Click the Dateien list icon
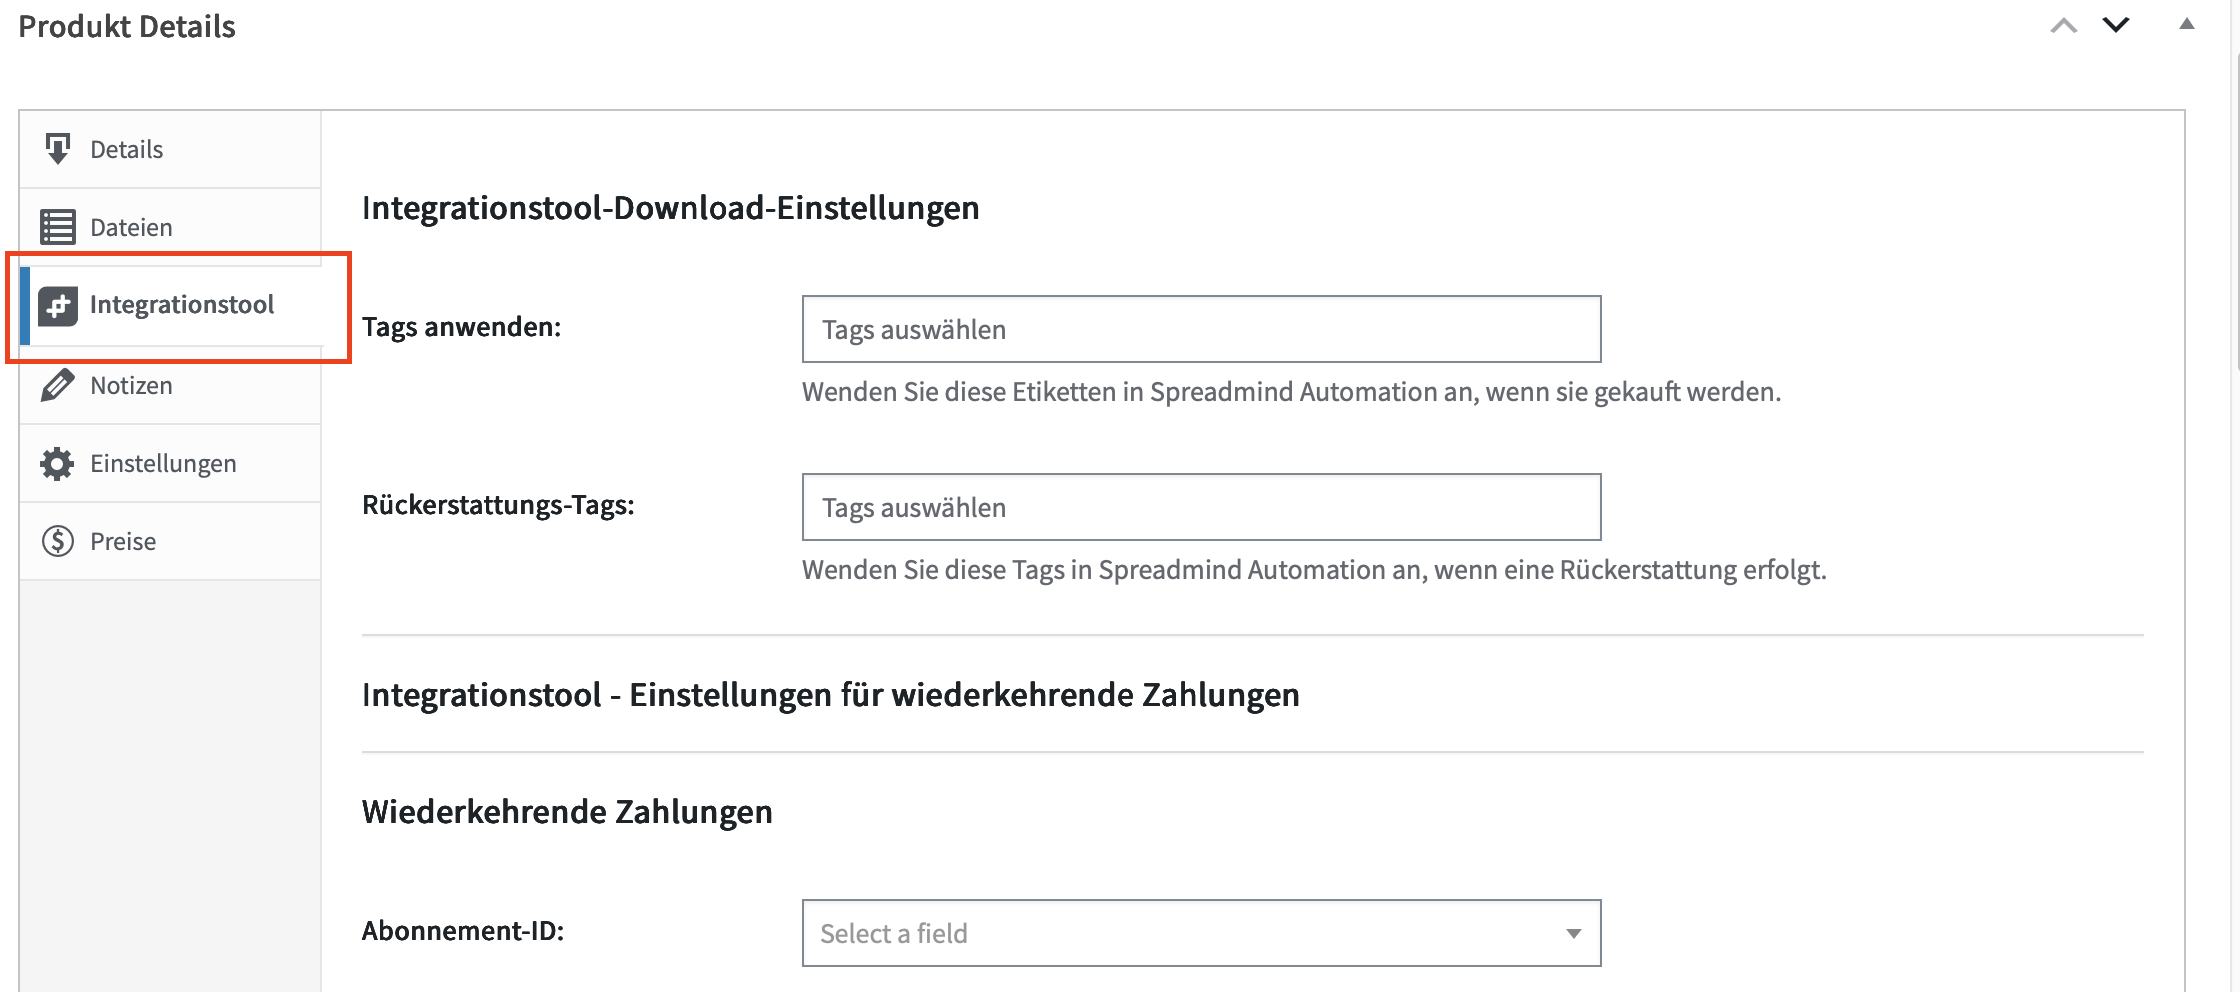 [x=58, y=227]
